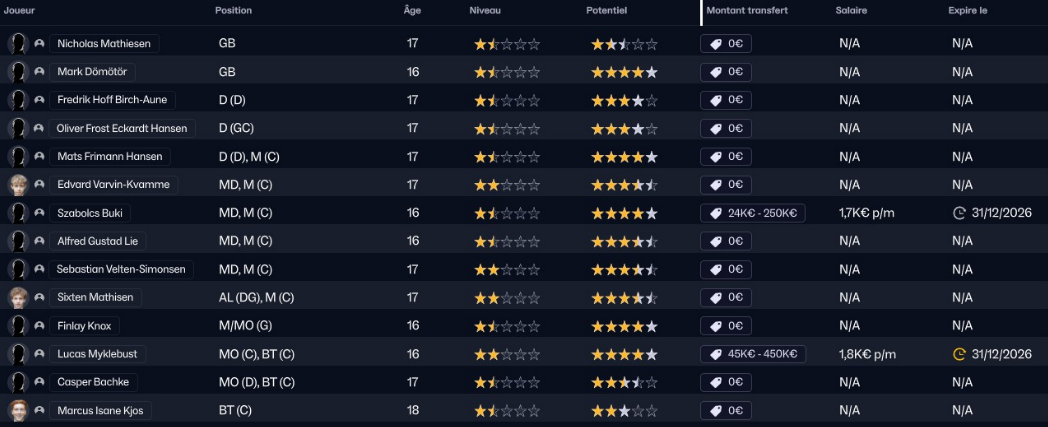1048x427 pixels.
Task: Click the small icon beside Mark Dömötör
Action: [x=39, y=72]
